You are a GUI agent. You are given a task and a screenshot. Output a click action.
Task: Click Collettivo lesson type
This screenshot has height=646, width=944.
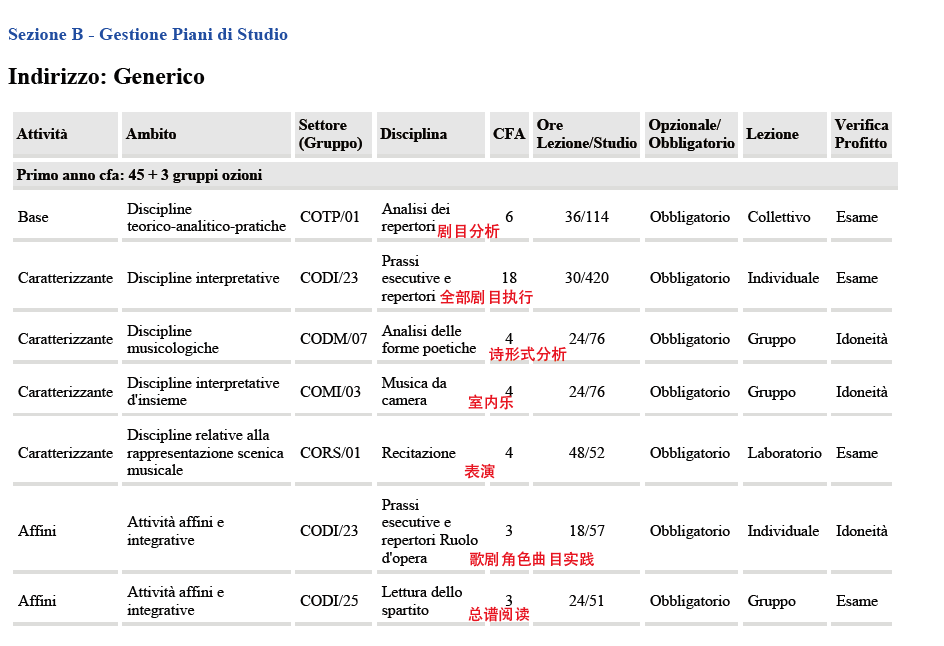click(779, 217)
